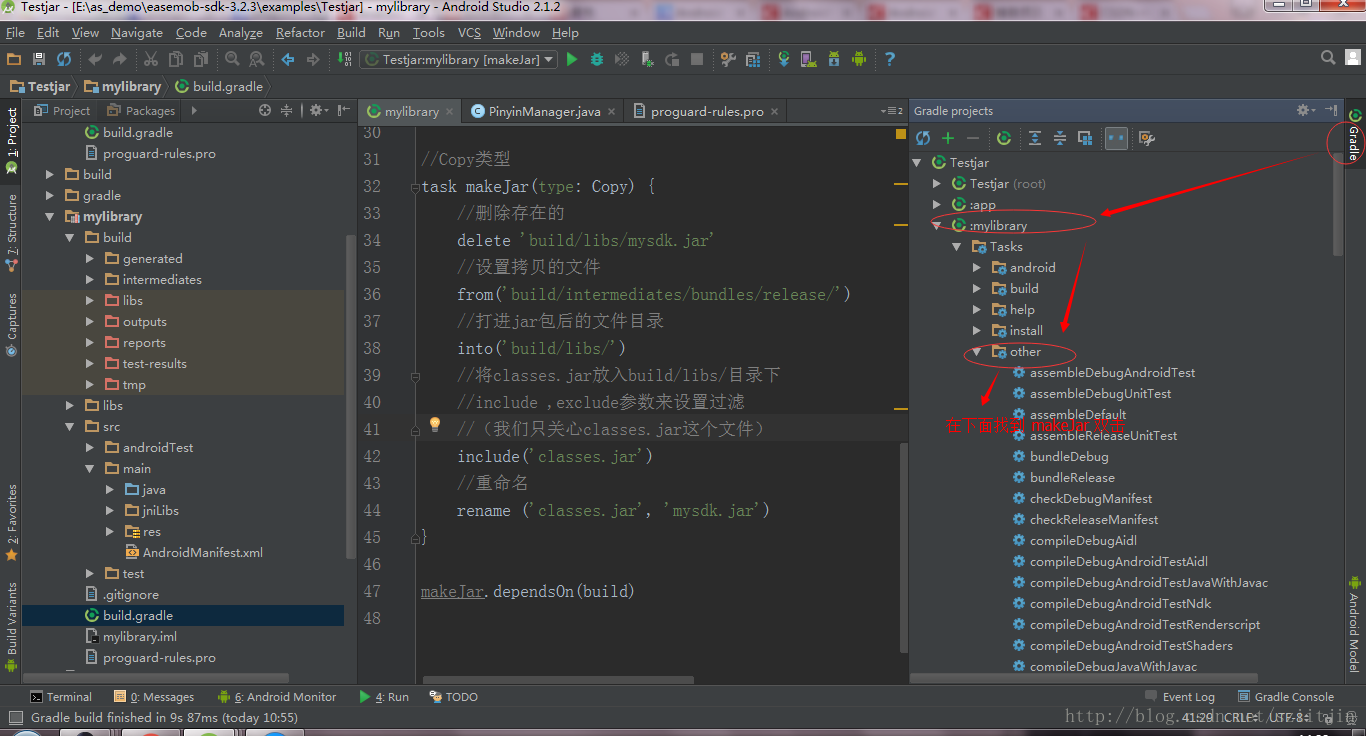Open Project Structure from toolbar icon

coord(753,60)
